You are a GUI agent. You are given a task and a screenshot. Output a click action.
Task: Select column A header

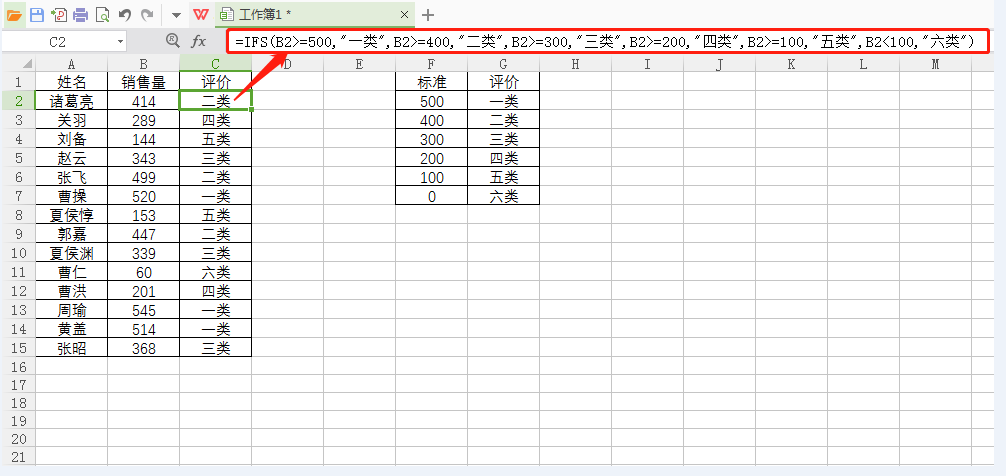(71, 64)
